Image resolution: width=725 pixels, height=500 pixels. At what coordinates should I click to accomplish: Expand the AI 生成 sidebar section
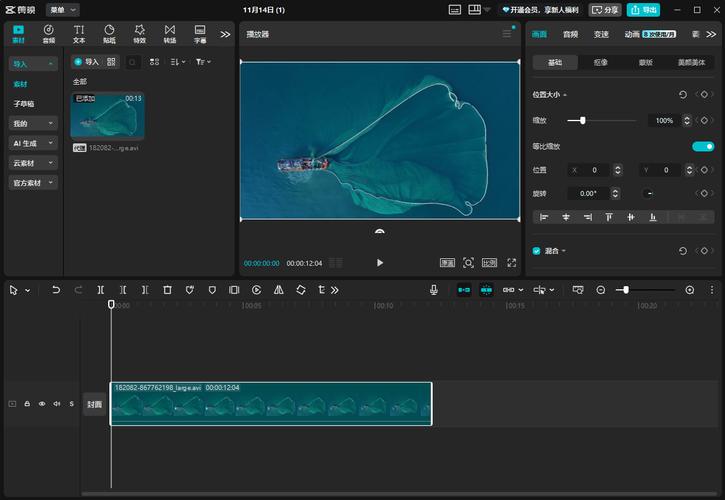pyautogui.click(x=34, y=143)
